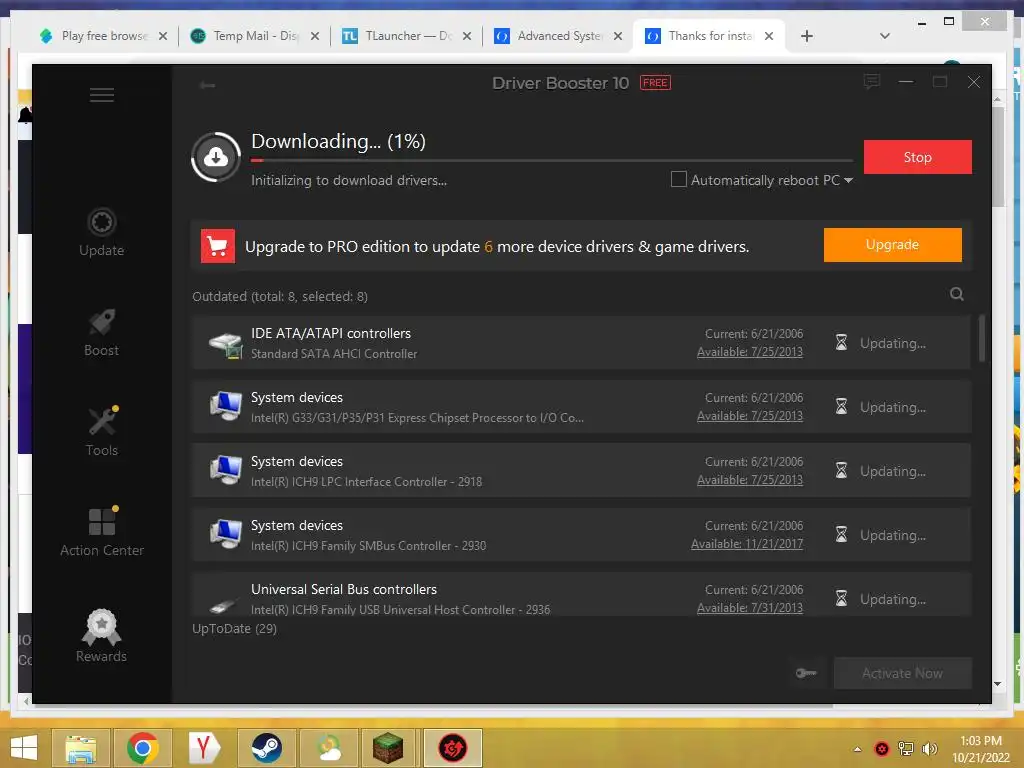Click the Activate Now button
This screenshot has height=768, width=1024.
coord(903,673)
